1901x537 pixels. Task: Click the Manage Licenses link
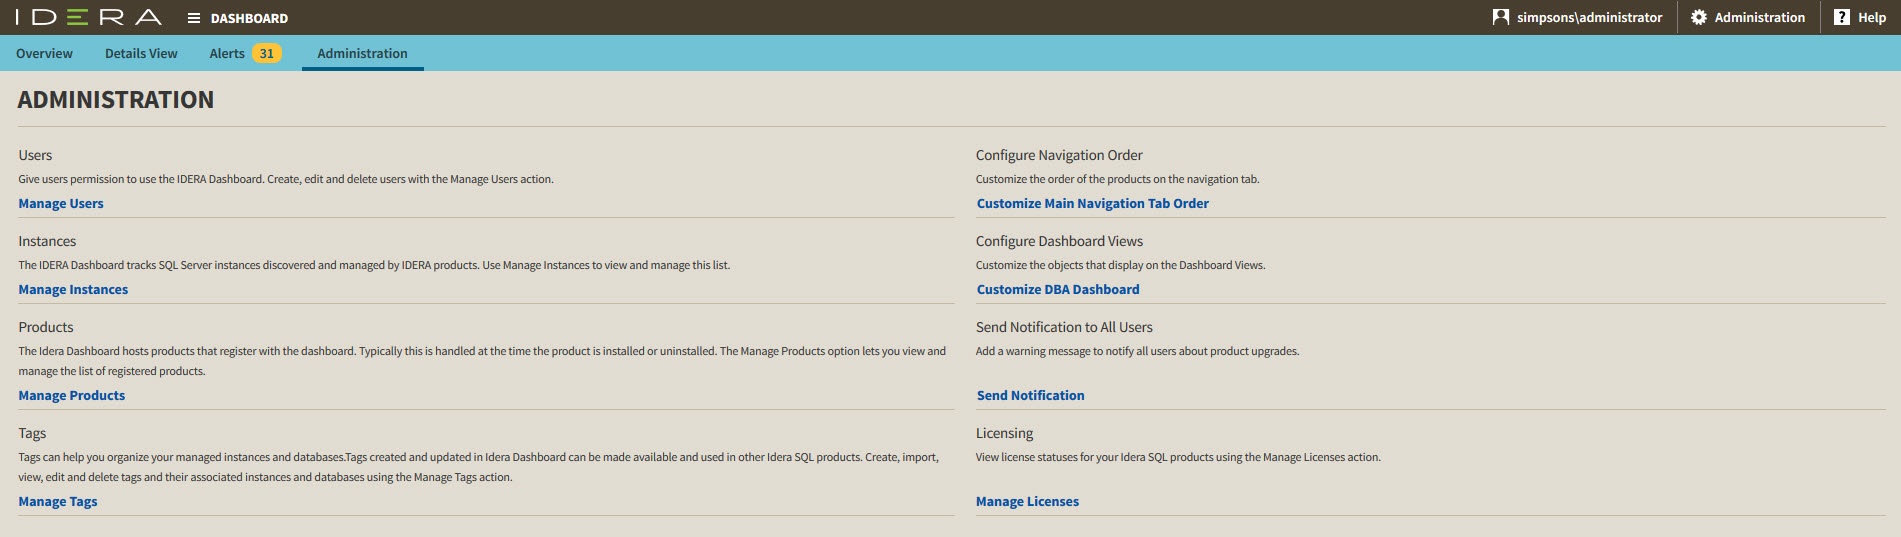tap(1027, 501)
